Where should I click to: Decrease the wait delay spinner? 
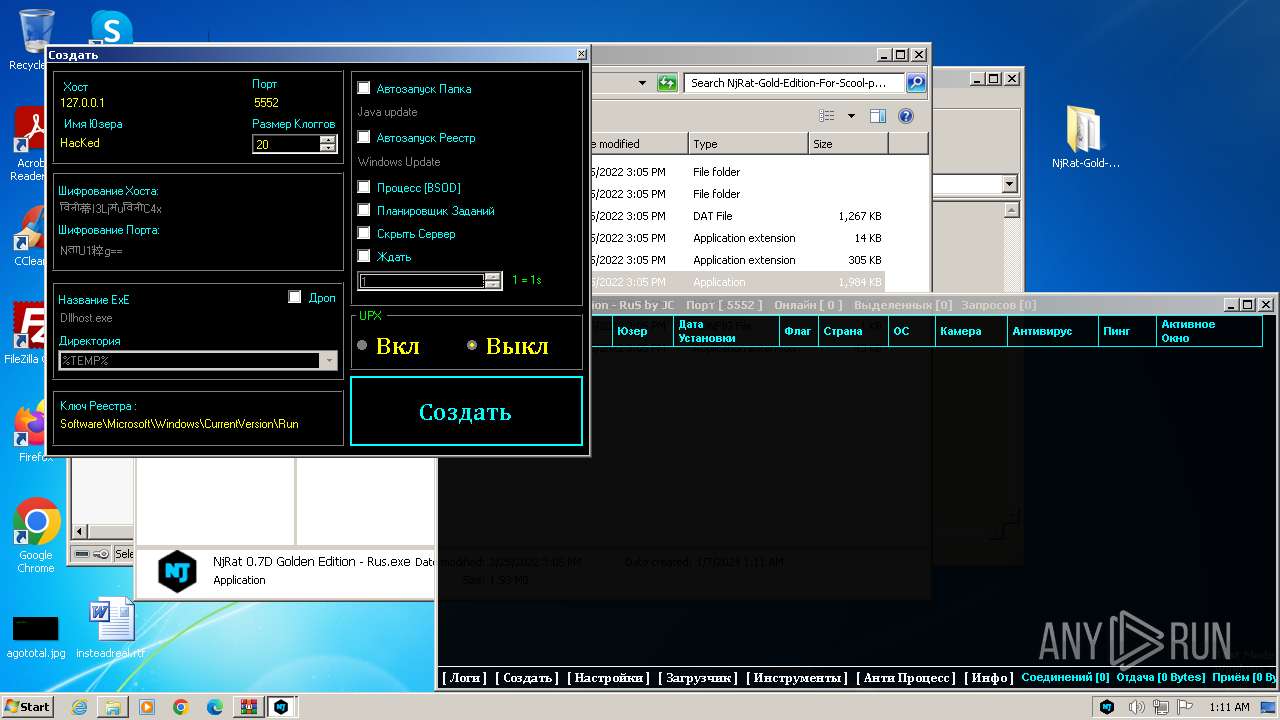(492, 285)
